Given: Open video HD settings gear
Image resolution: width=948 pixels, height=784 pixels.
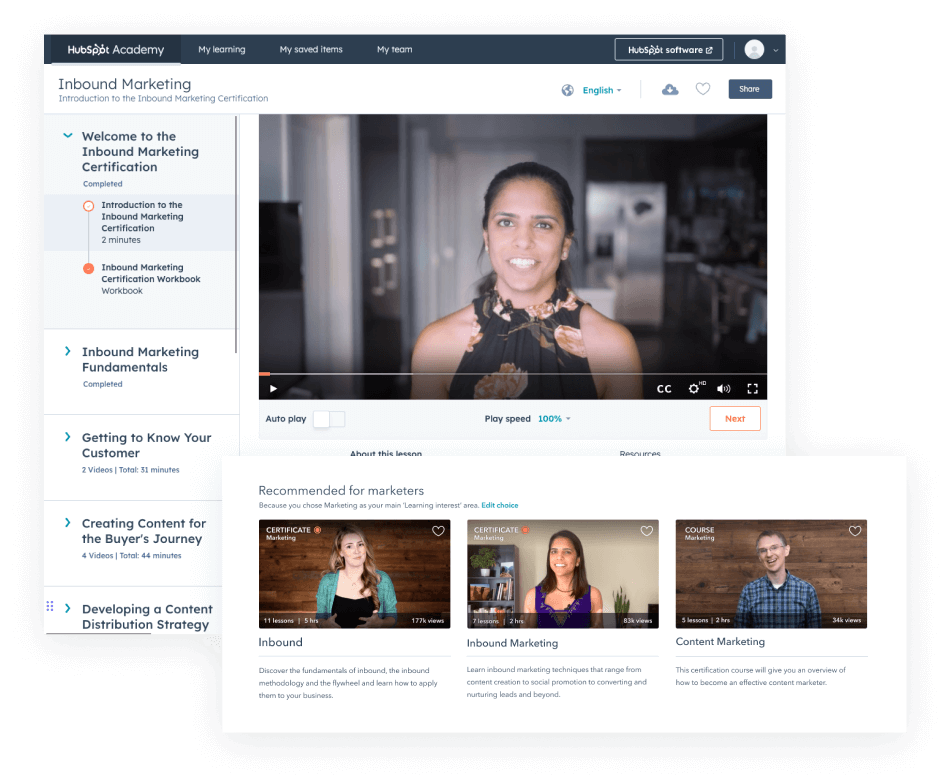Looking at the screenshot, I should (695, 389).
